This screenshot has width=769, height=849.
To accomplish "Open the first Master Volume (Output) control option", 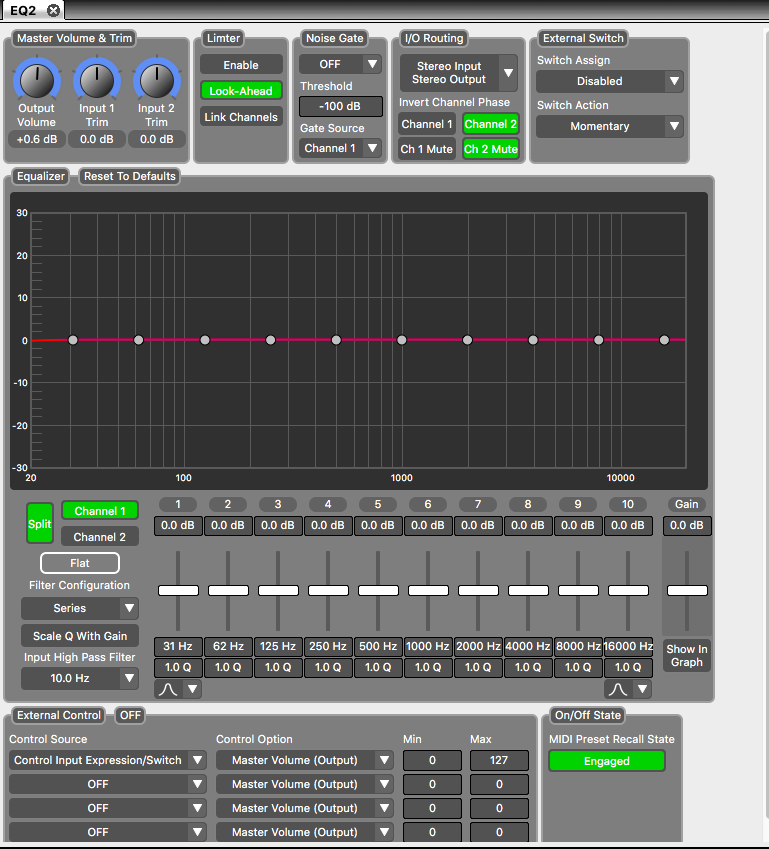I will [304, 760].
